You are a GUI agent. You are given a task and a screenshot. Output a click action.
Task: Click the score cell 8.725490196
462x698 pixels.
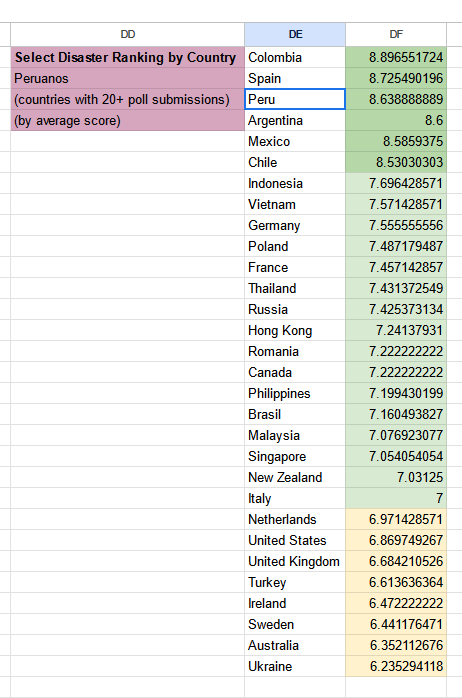click(396, 78)
